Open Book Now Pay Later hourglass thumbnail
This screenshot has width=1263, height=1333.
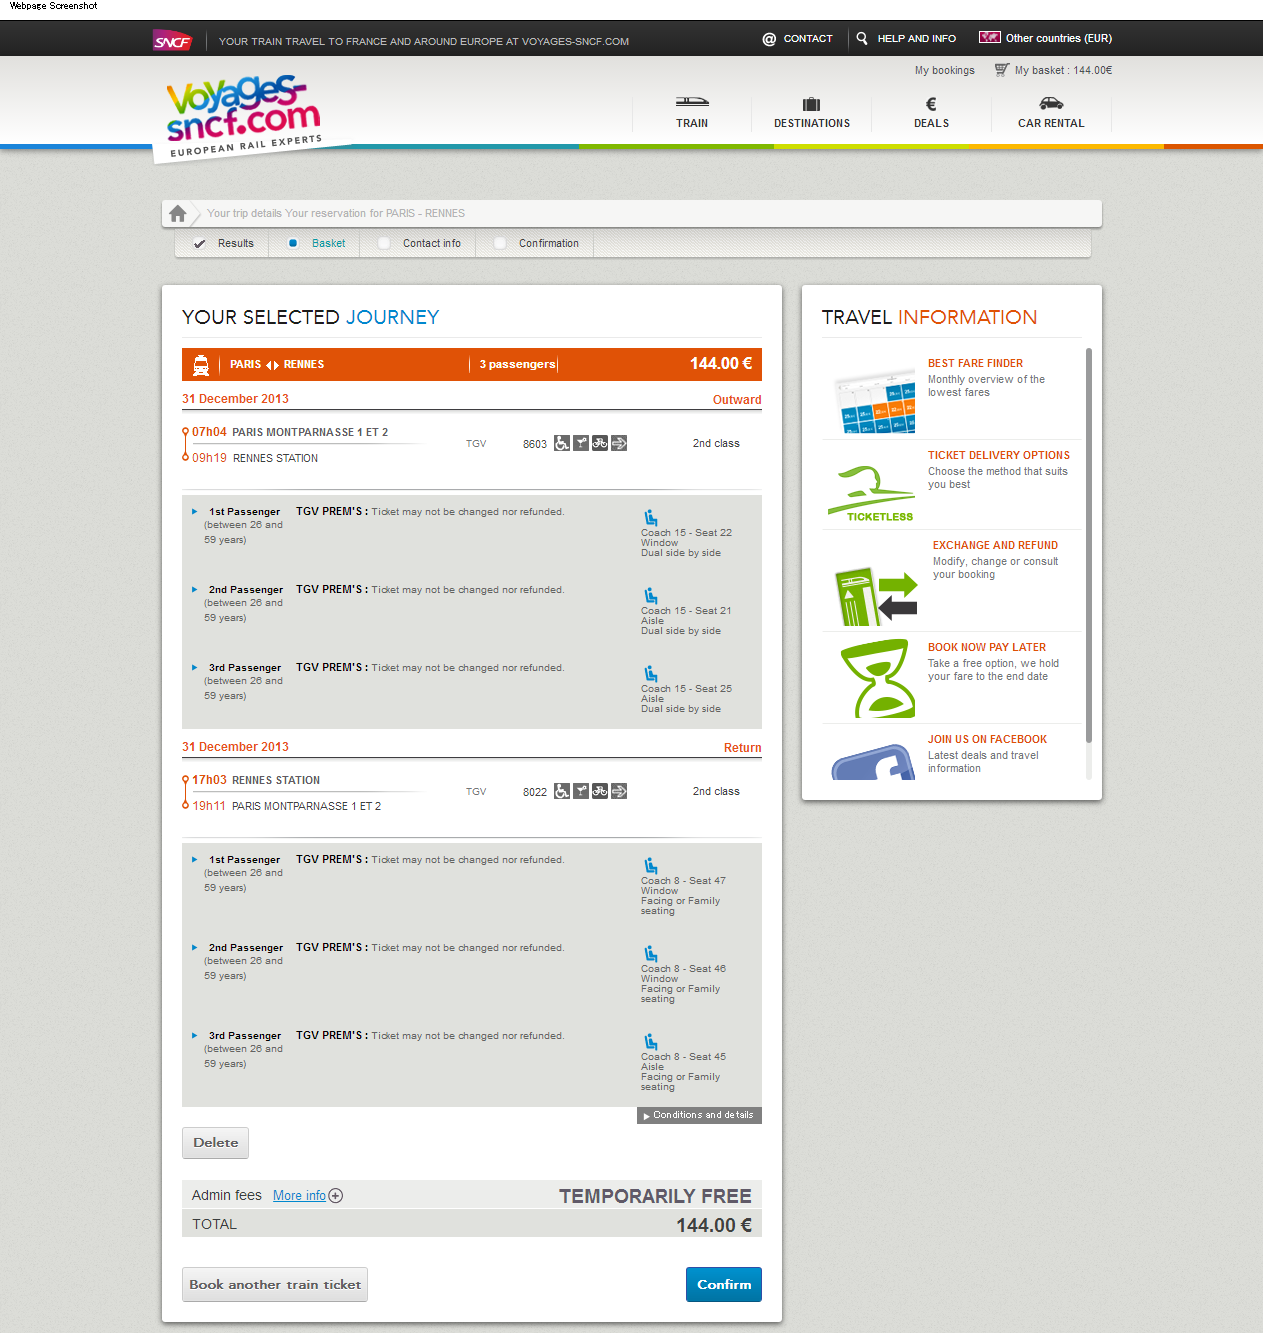878,679
